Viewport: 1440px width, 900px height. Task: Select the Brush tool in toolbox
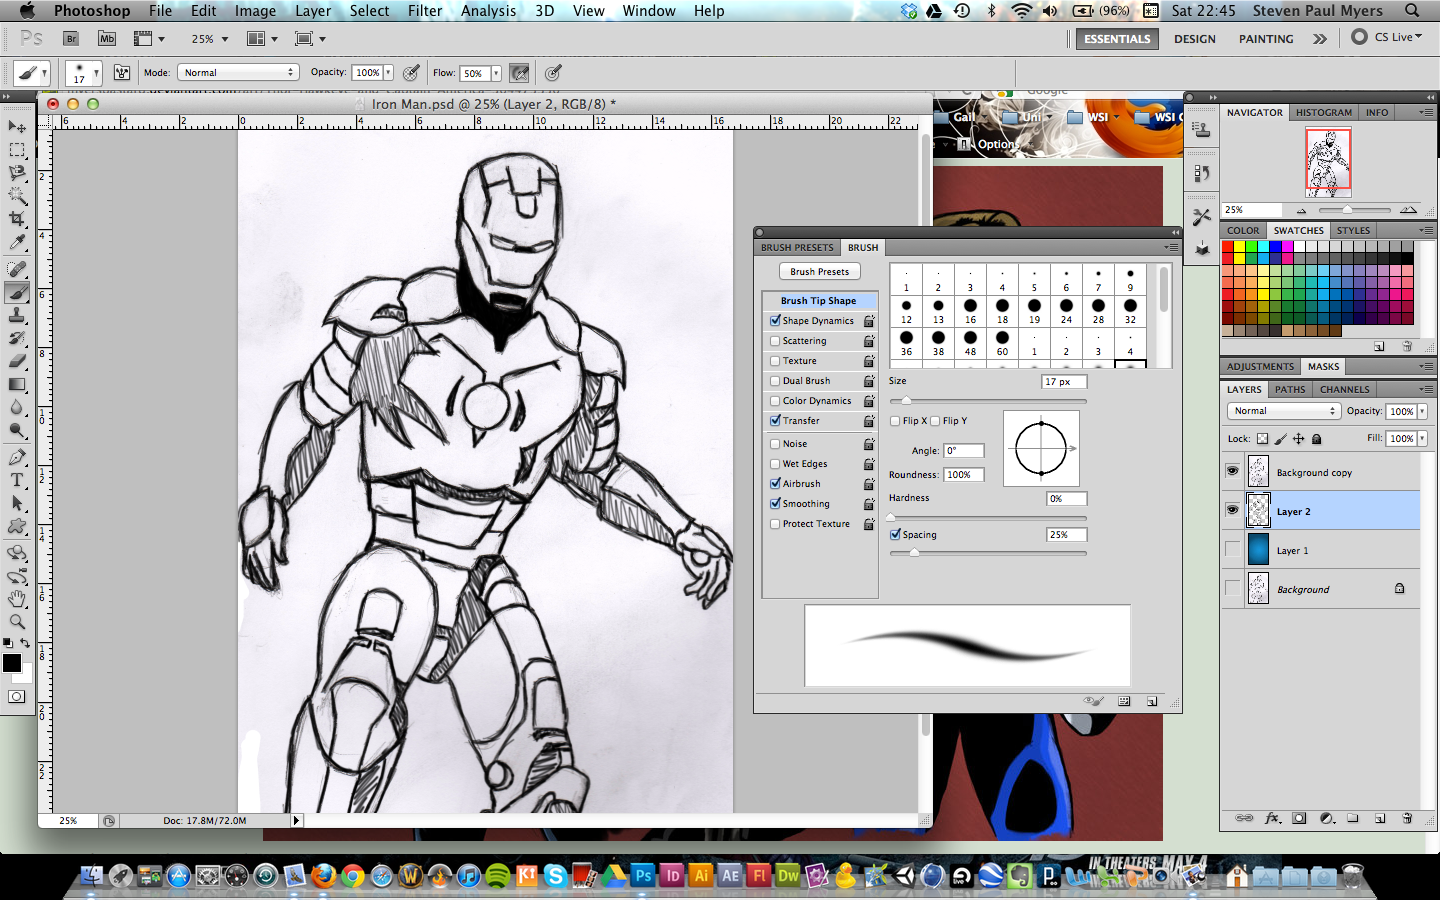(17, 293)
